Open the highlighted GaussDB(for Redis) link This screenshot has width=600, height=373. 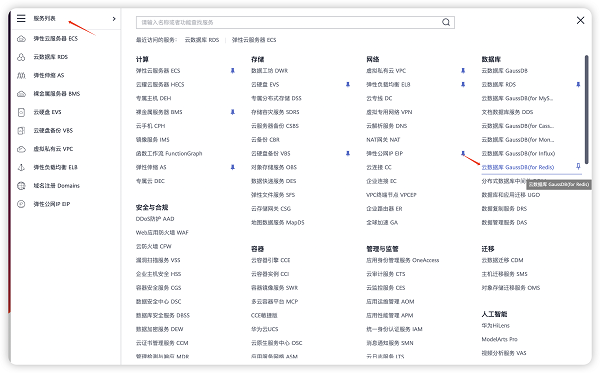[x=518, y=167]
